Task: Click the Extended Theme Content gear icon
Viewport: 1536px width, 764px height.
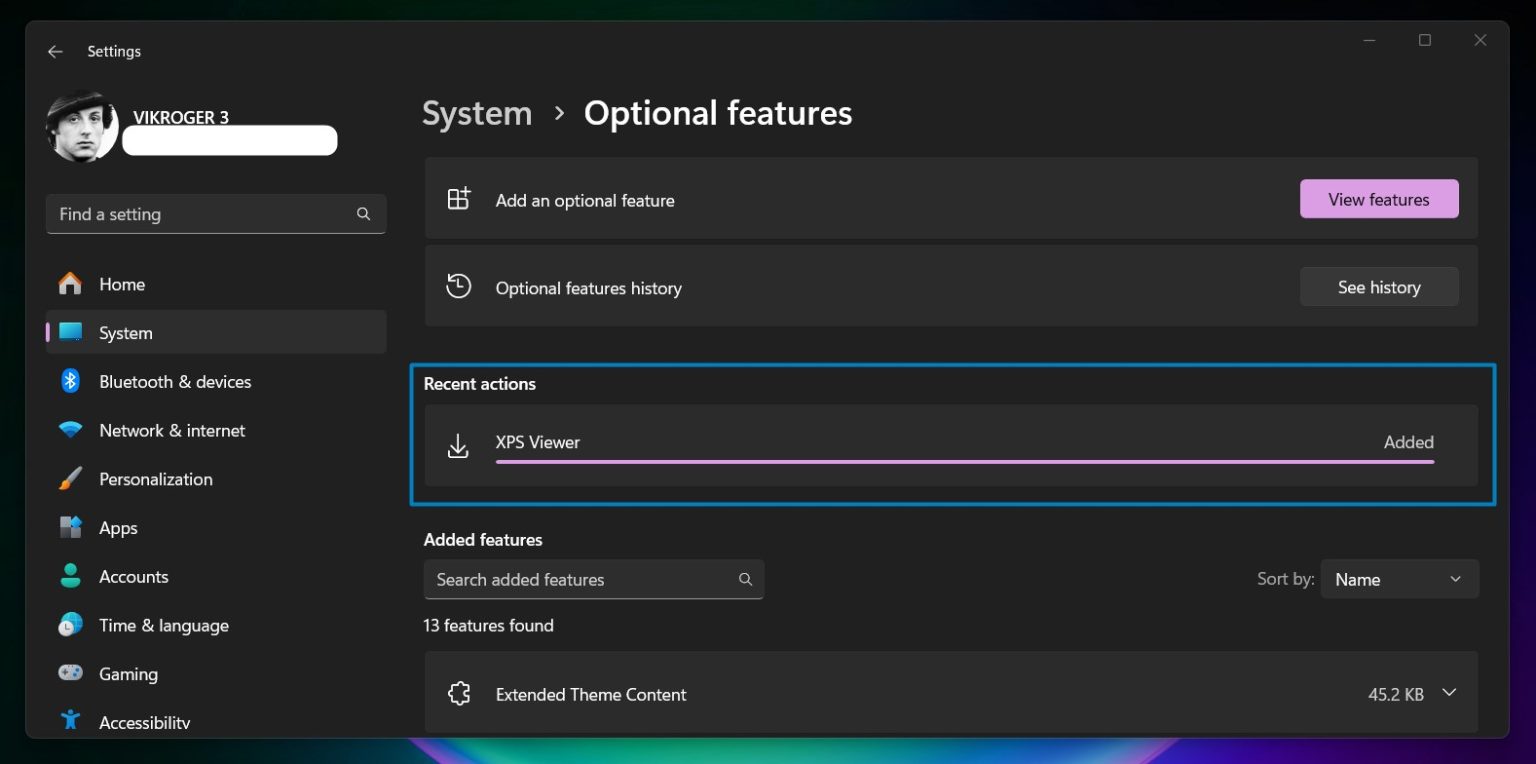Action: coord(459,693)
